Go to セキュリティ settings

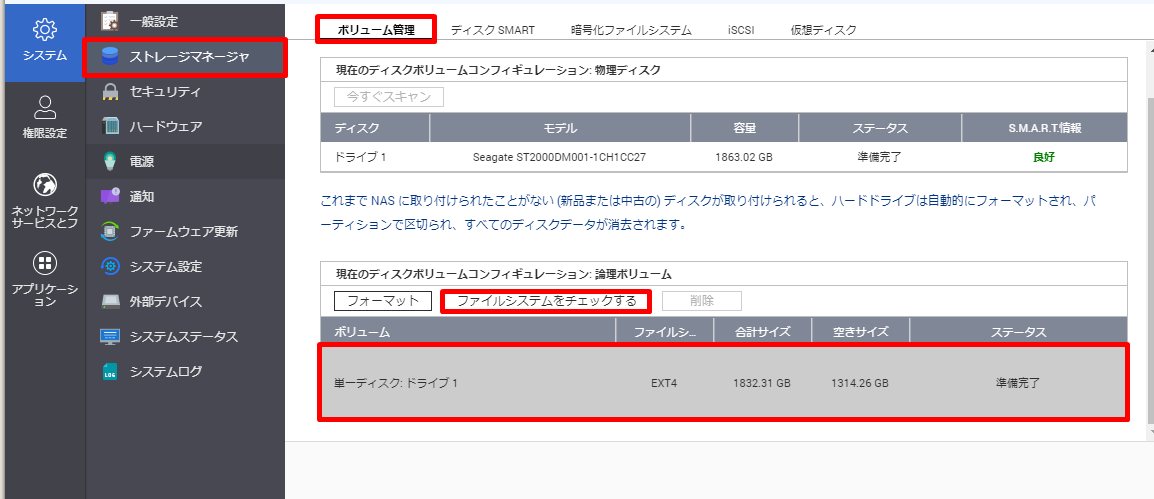pyautogui.click(x=185, y=91)
